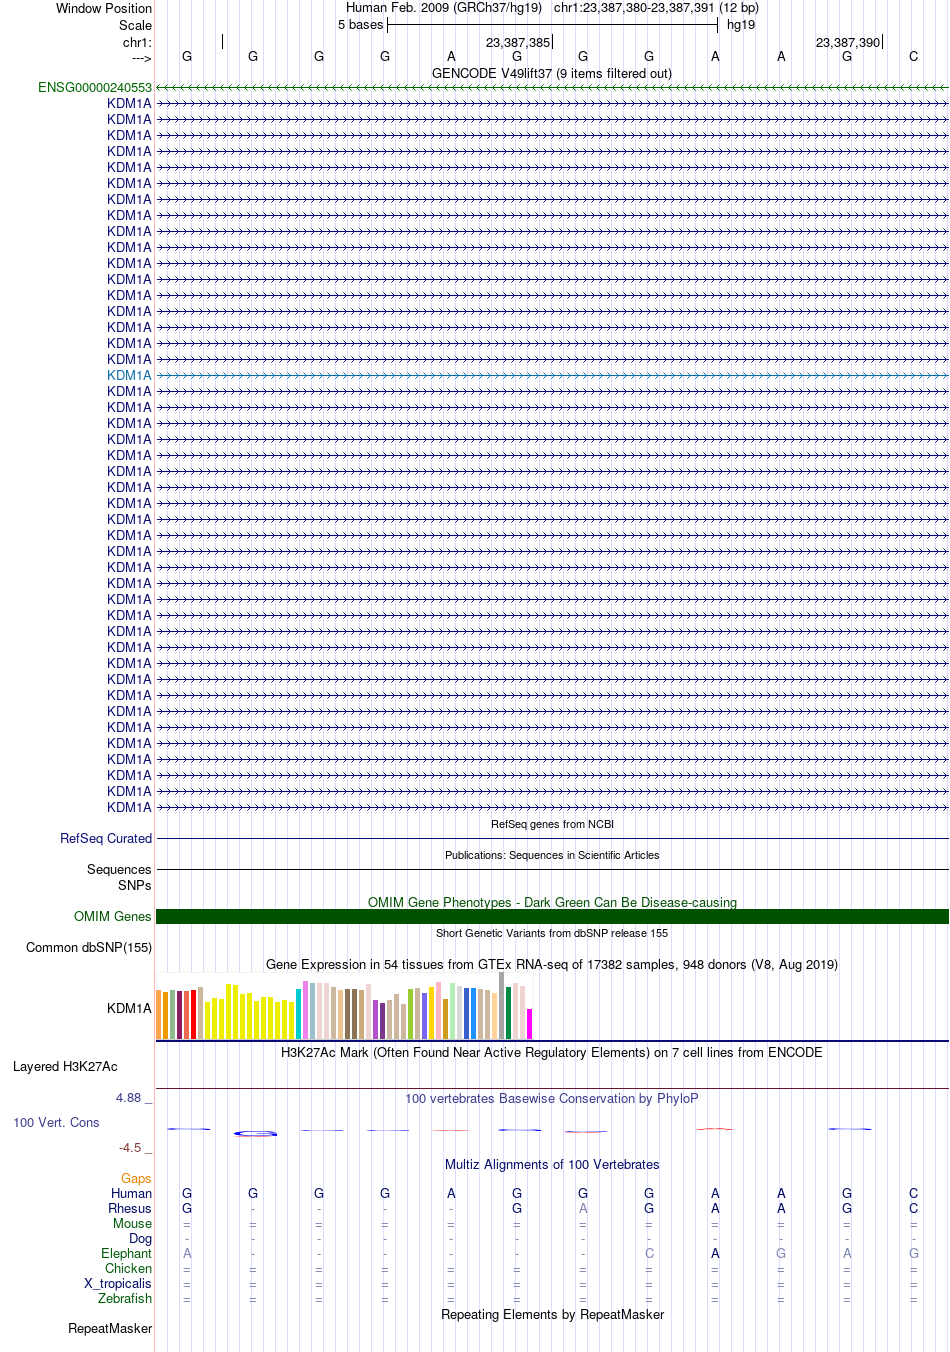This screenshot has width=950, height=1352.
Task: Click the Common dbSNP(155) track label
Action: [x=89, y=948]
